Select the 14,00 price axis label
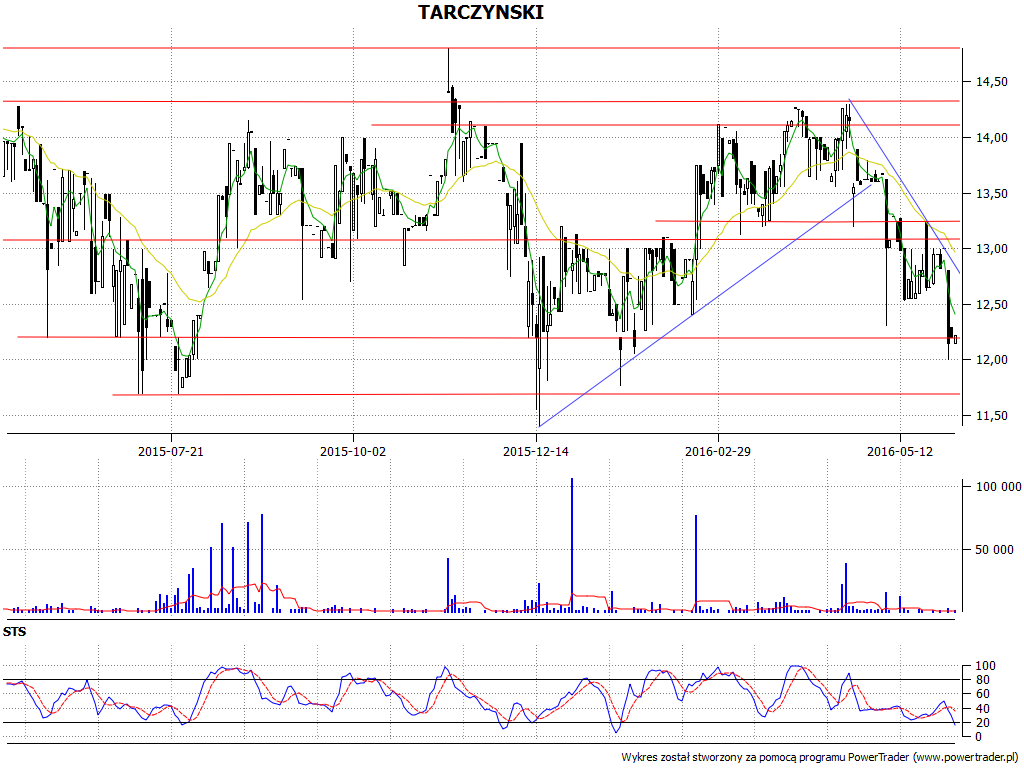This screenshot has height=768, width=1024. (991, 137)
